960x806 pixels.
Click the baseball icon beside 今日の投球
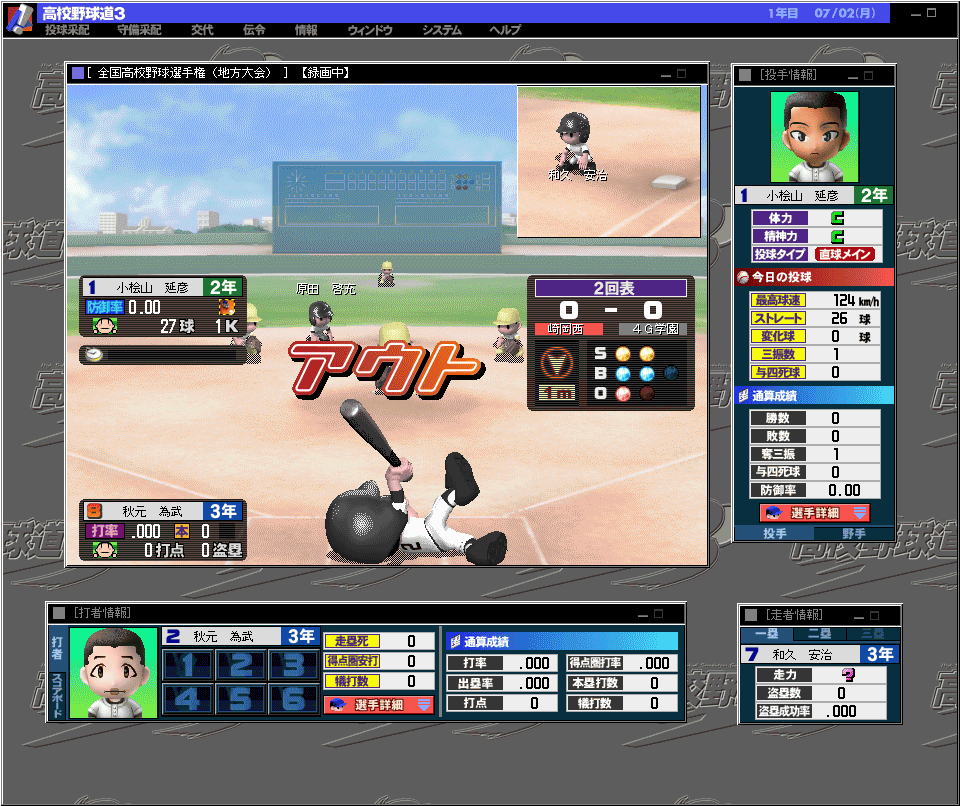pyautogui.click(x=742, y=277)
